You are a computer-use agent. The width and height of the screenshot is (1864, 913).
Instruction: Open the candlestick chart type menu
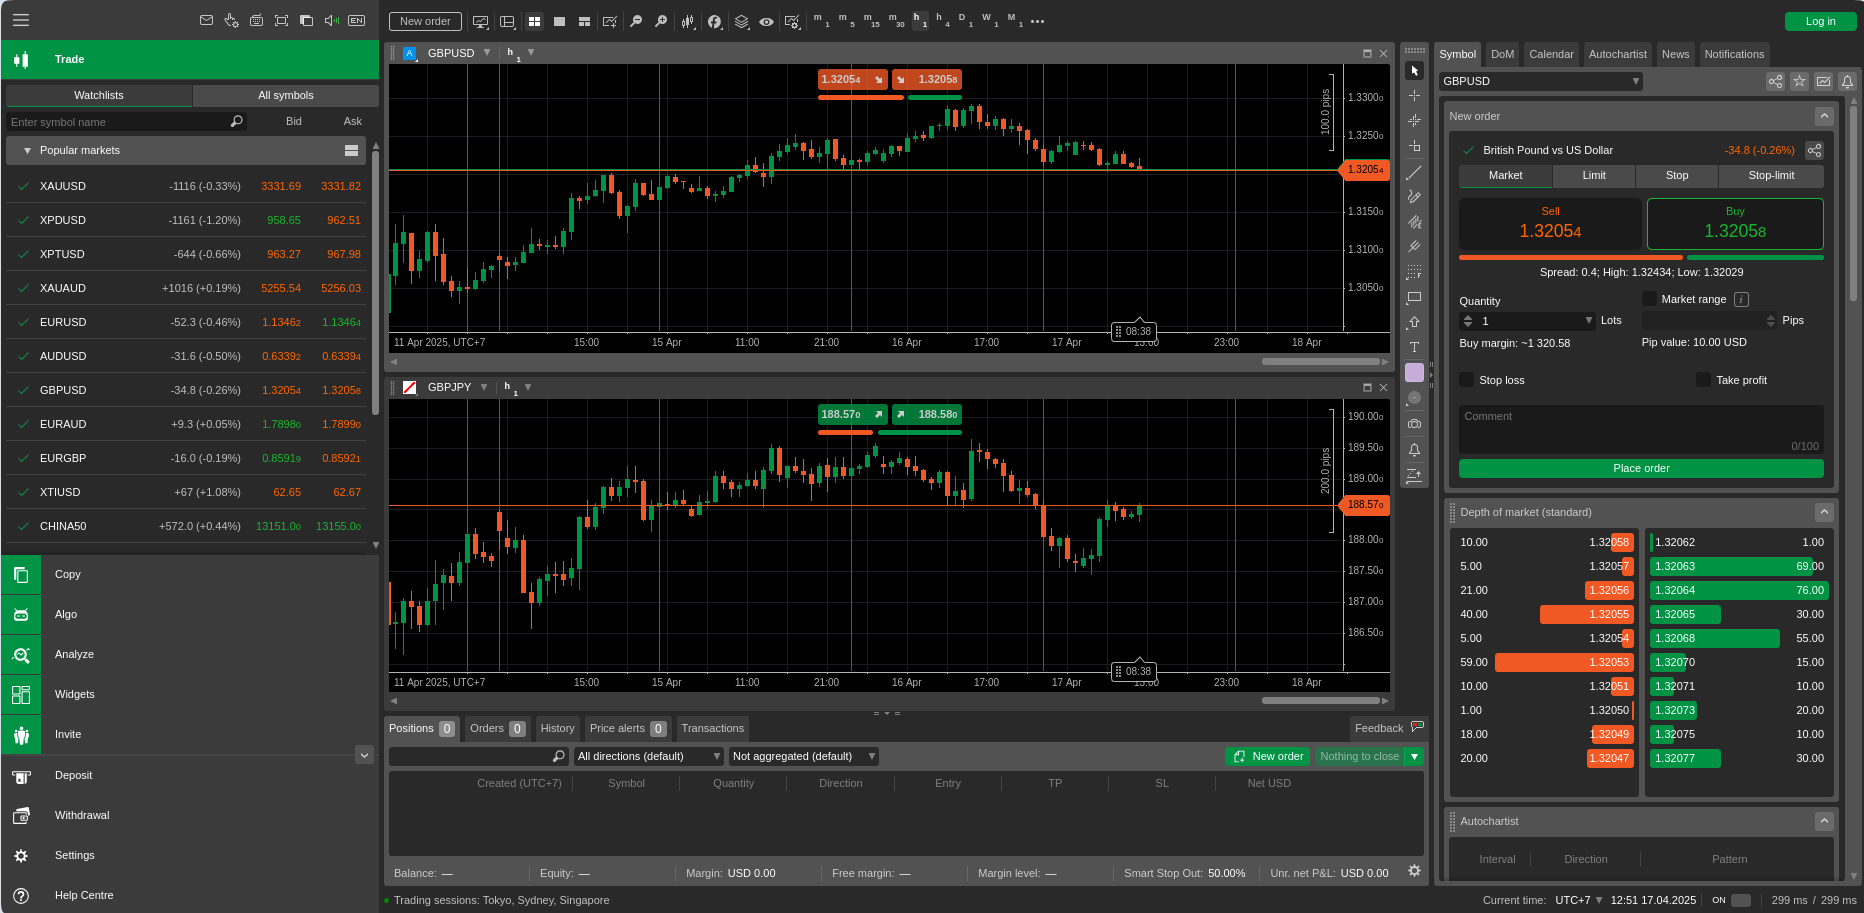pyautogui.click(x=688, y=21)
